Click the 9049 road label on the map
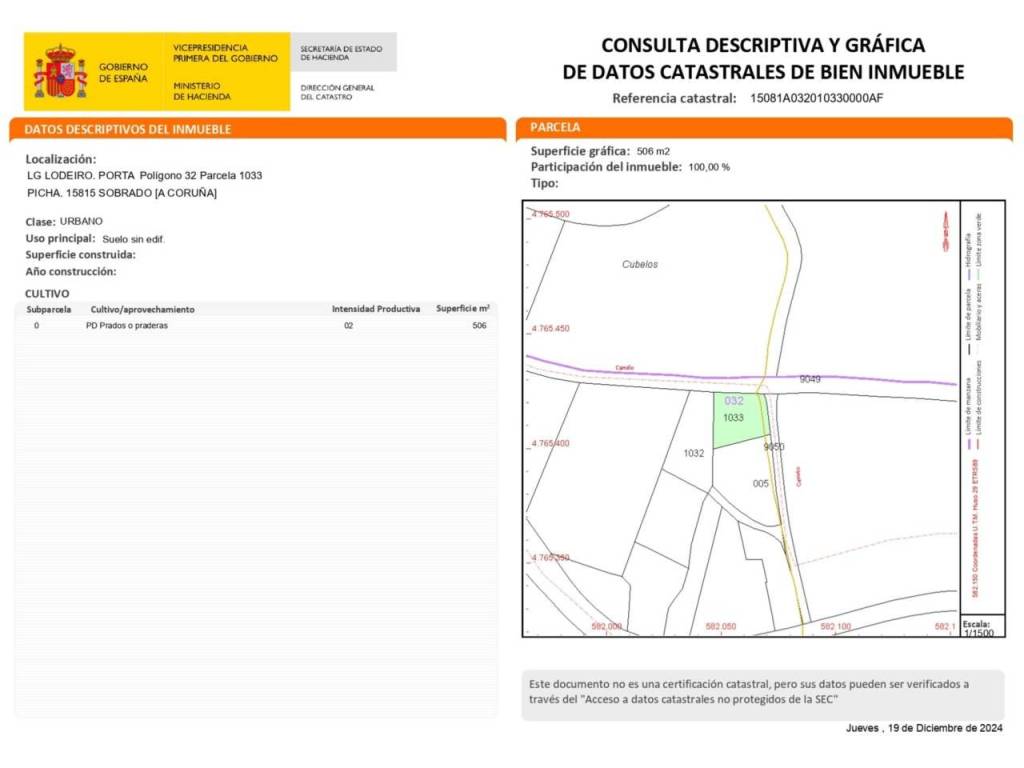Image resolution: width=1024 pixels, height=768 pixels. click(x=810, y=380)
